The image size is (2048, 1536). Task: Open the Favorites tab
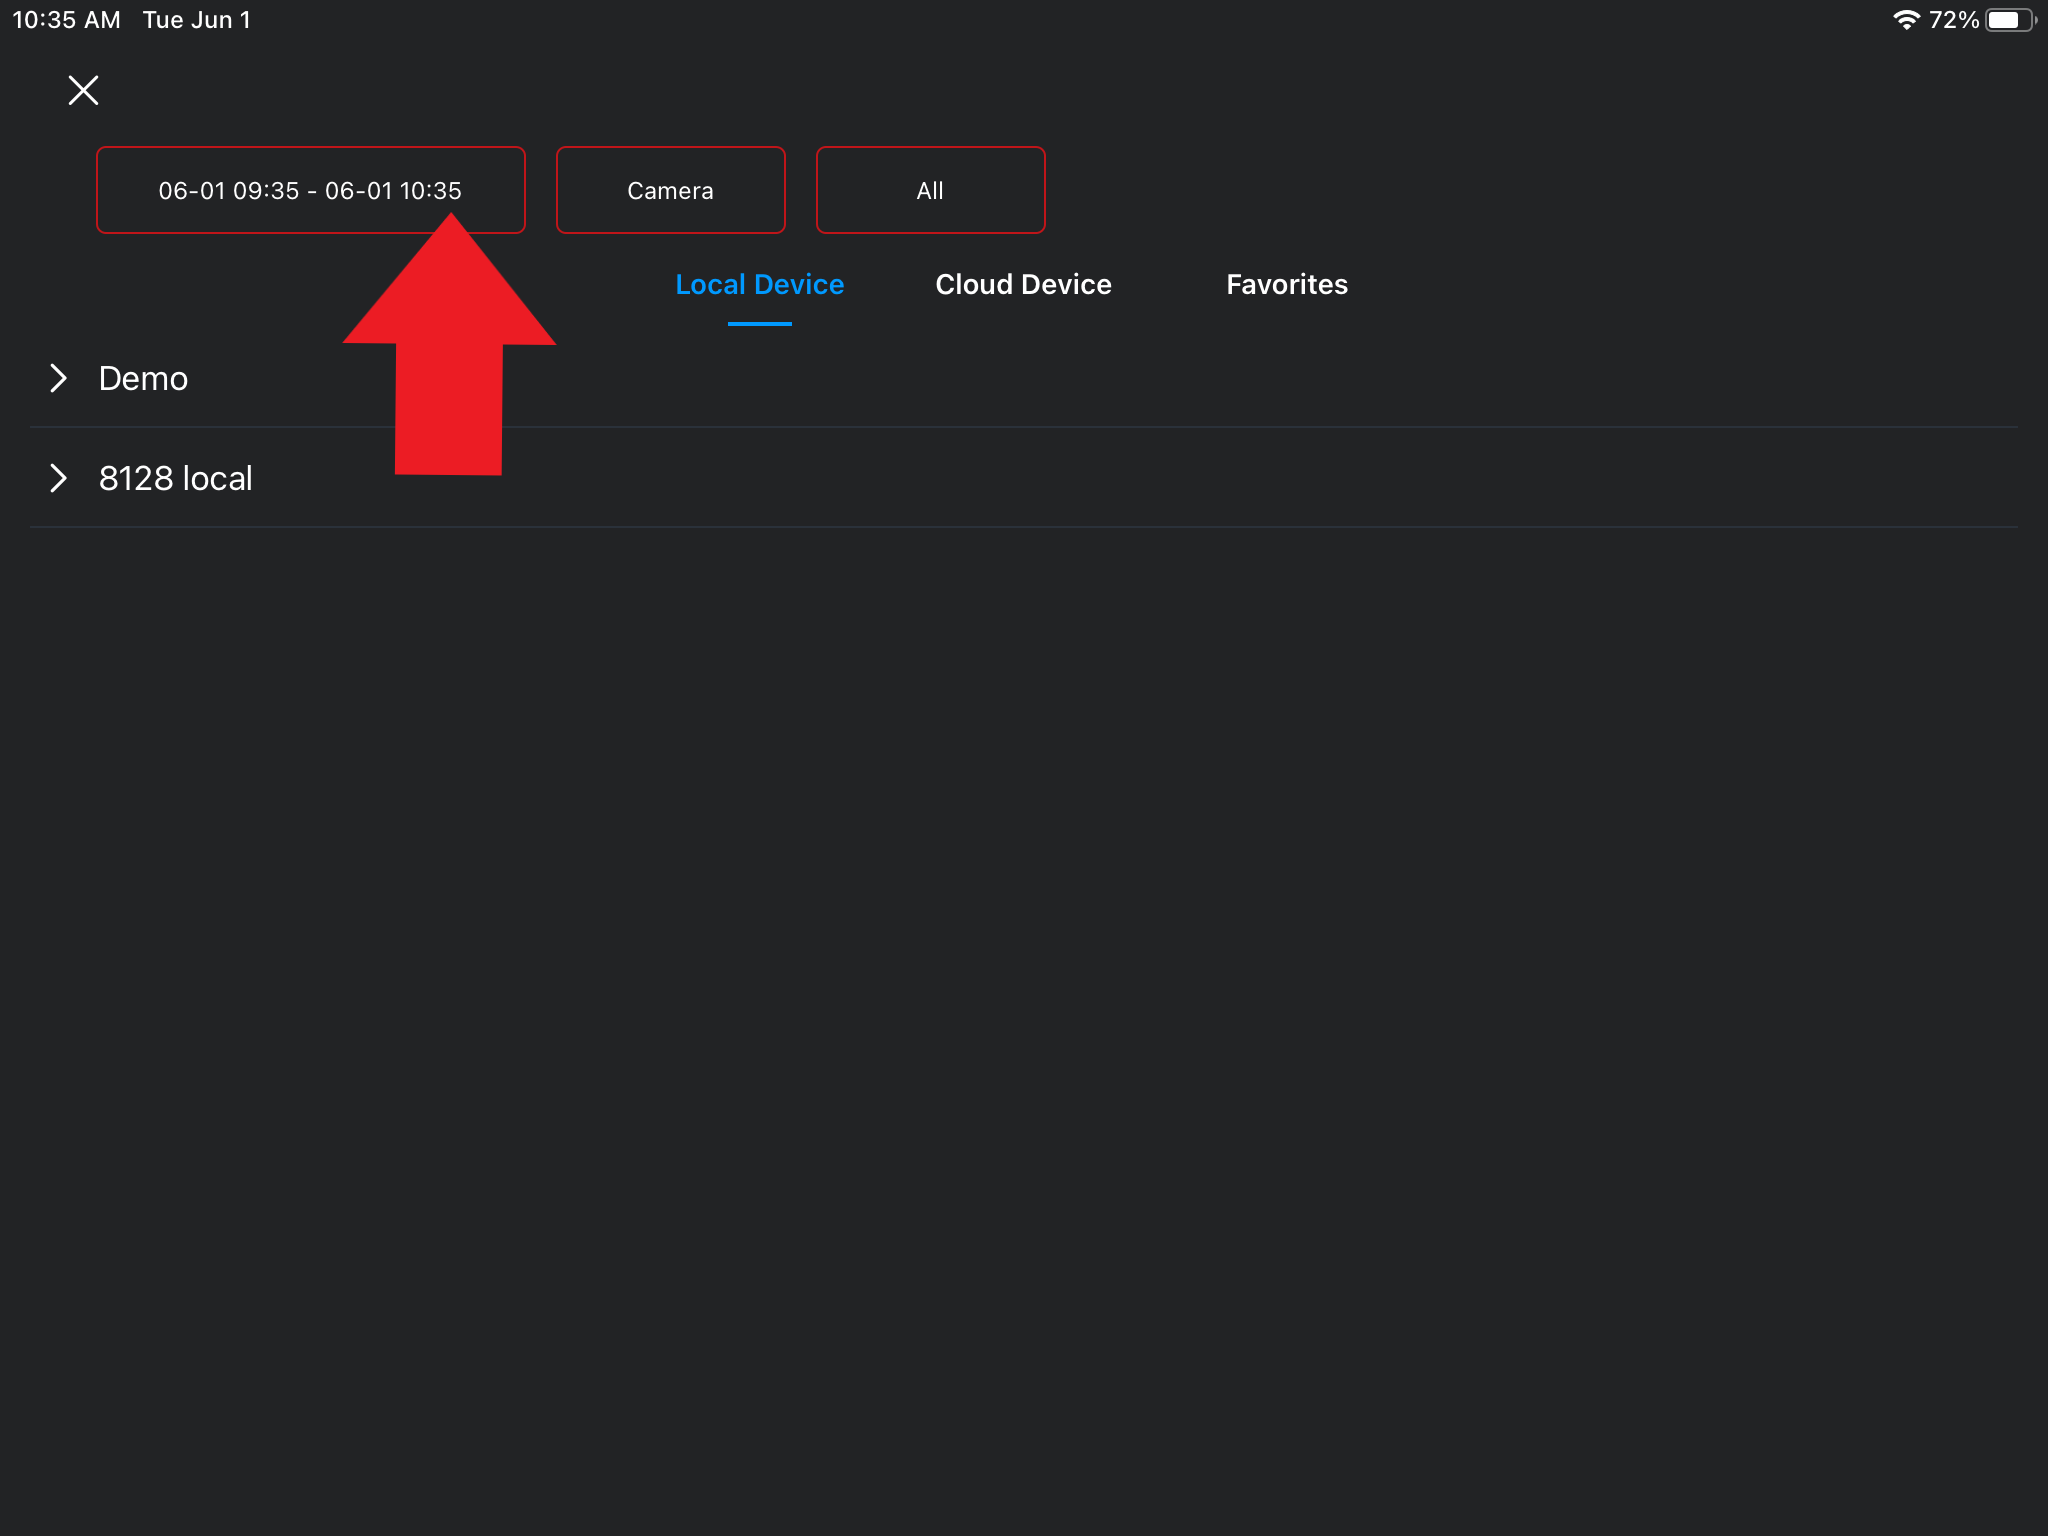point(1286,284)
